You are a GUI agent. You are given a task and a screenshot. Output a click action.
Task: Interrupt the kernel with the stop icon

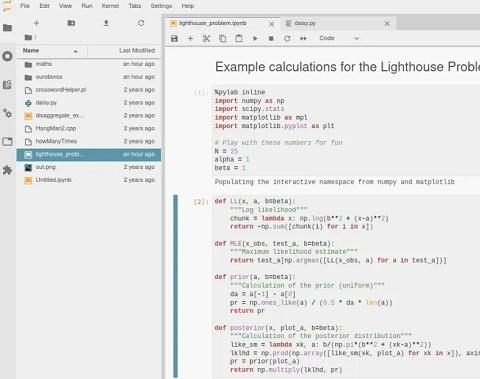point(271,38)
